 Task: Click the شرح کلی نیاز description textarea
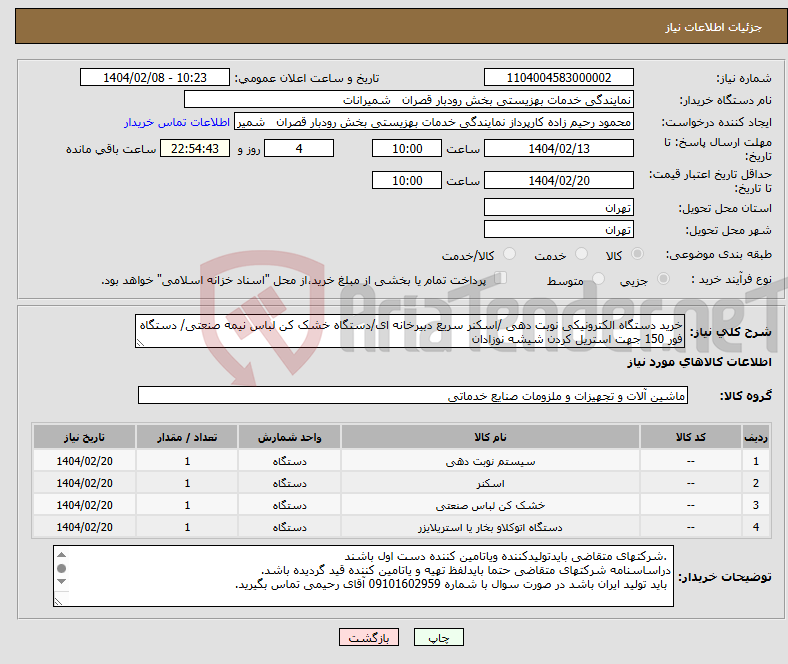click(410, 331)
